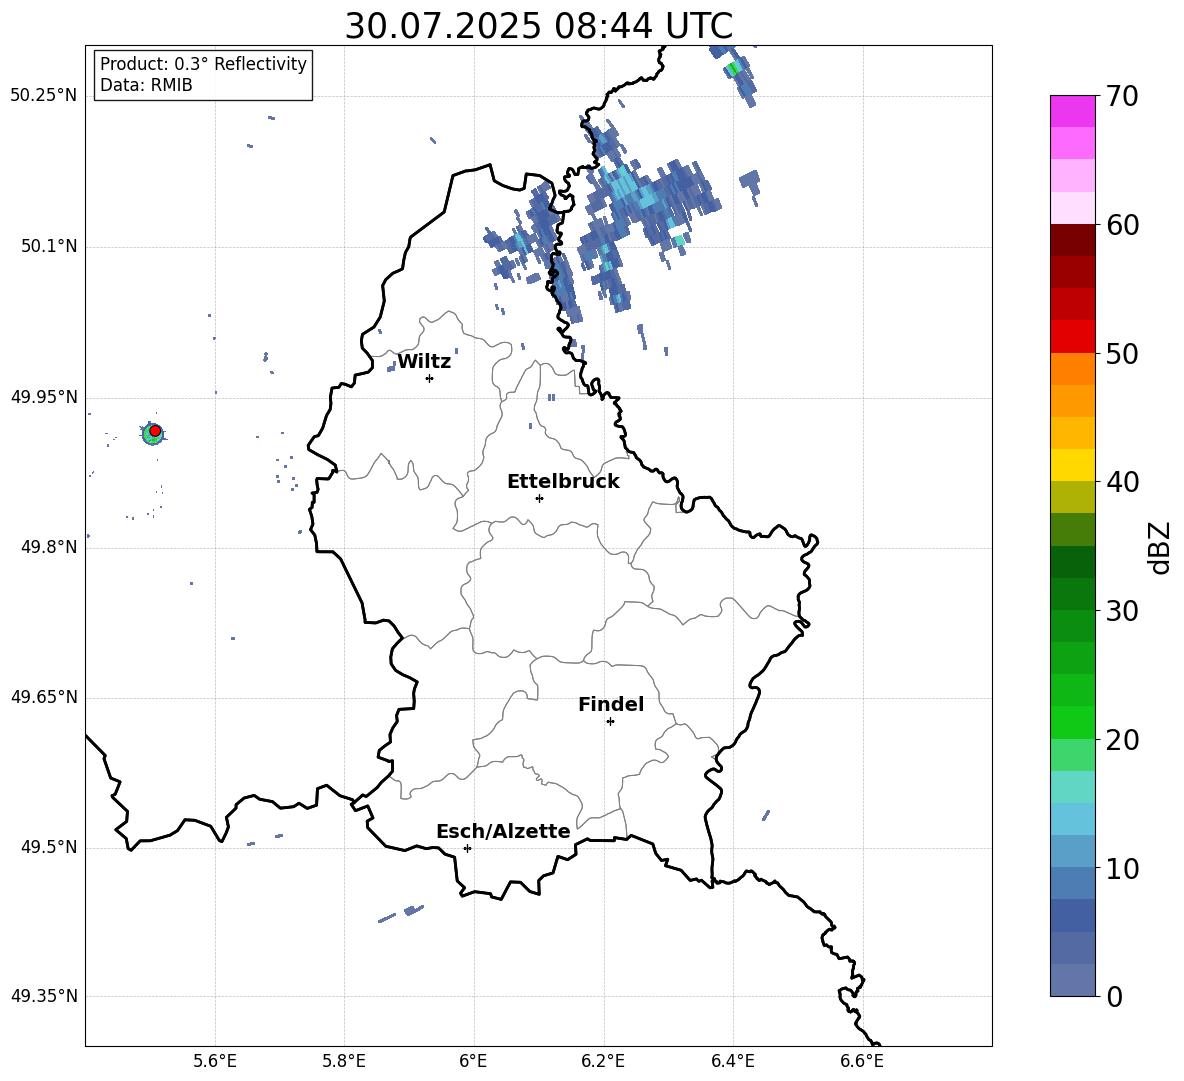Click the colorbar tick label 40
1184x1081 pixels.
tap(1122, 482)
